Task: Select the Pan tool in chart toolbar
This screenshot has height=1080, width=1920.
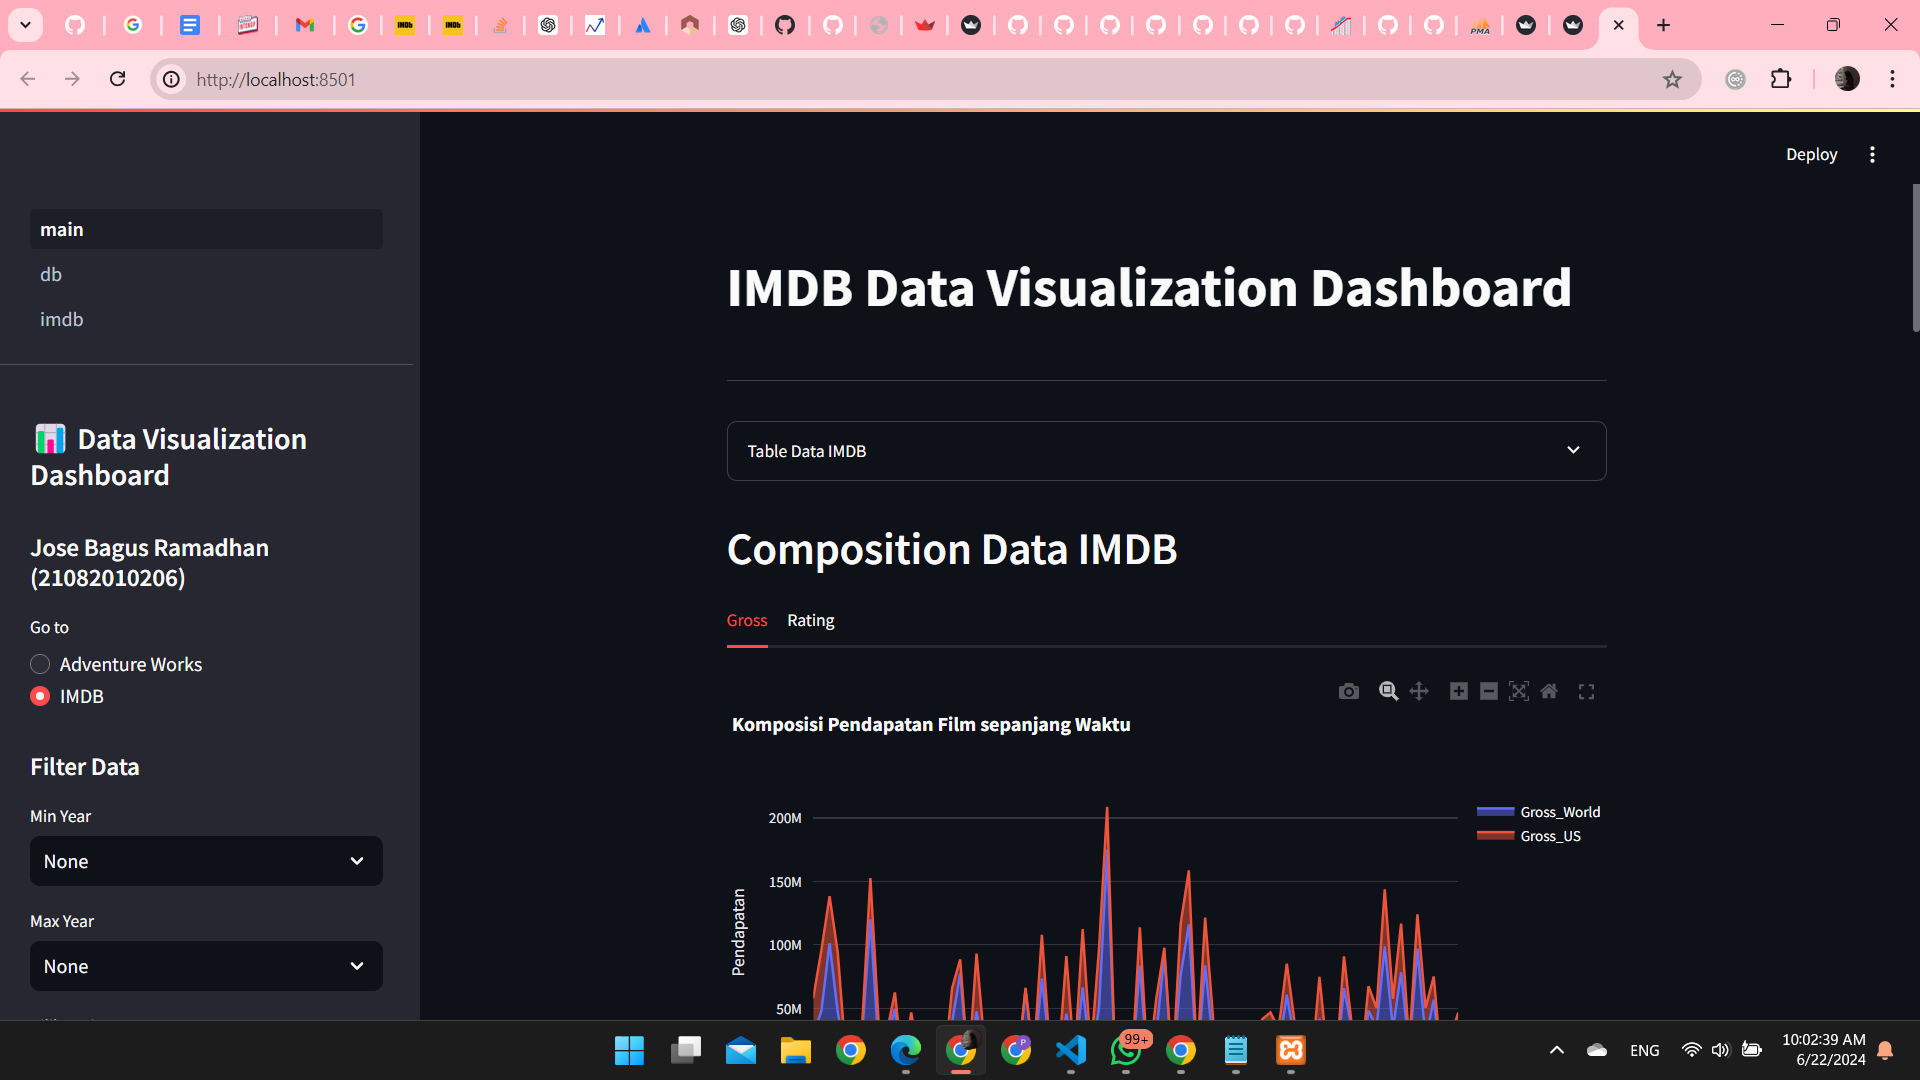Action: pos(1418,691)
